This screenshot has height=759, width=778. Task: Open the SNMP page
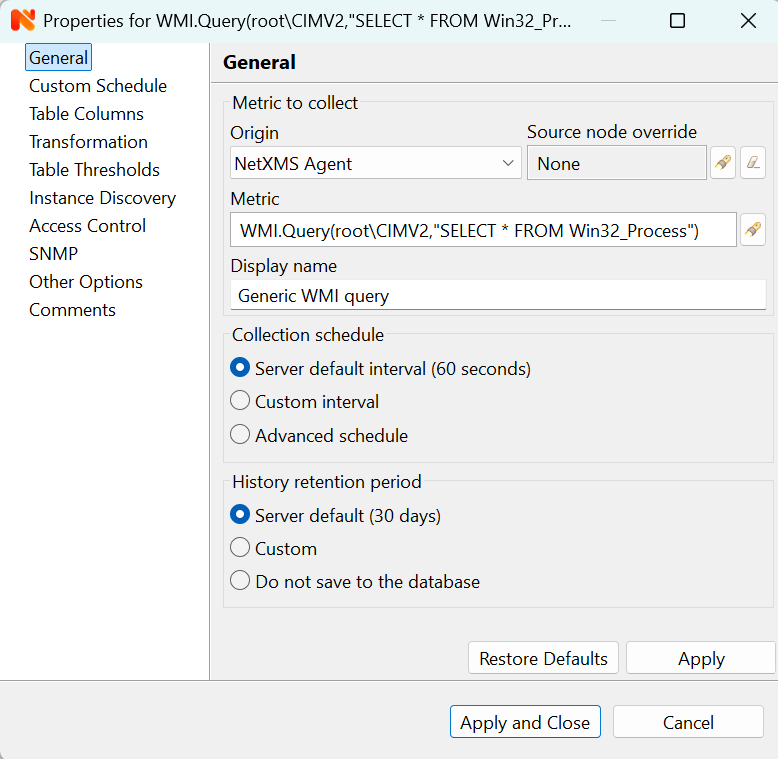[54, 253]
